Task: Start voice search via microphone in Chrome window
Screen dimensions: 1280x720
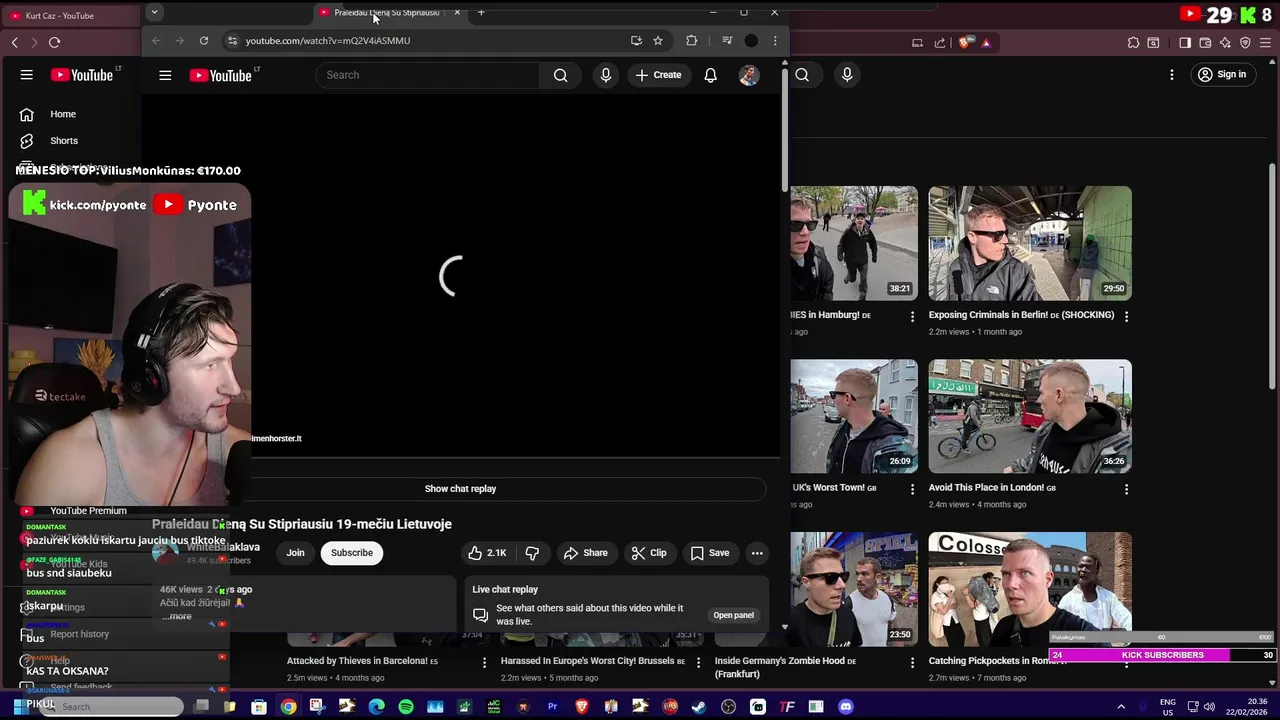Action: tap(606, 75)
